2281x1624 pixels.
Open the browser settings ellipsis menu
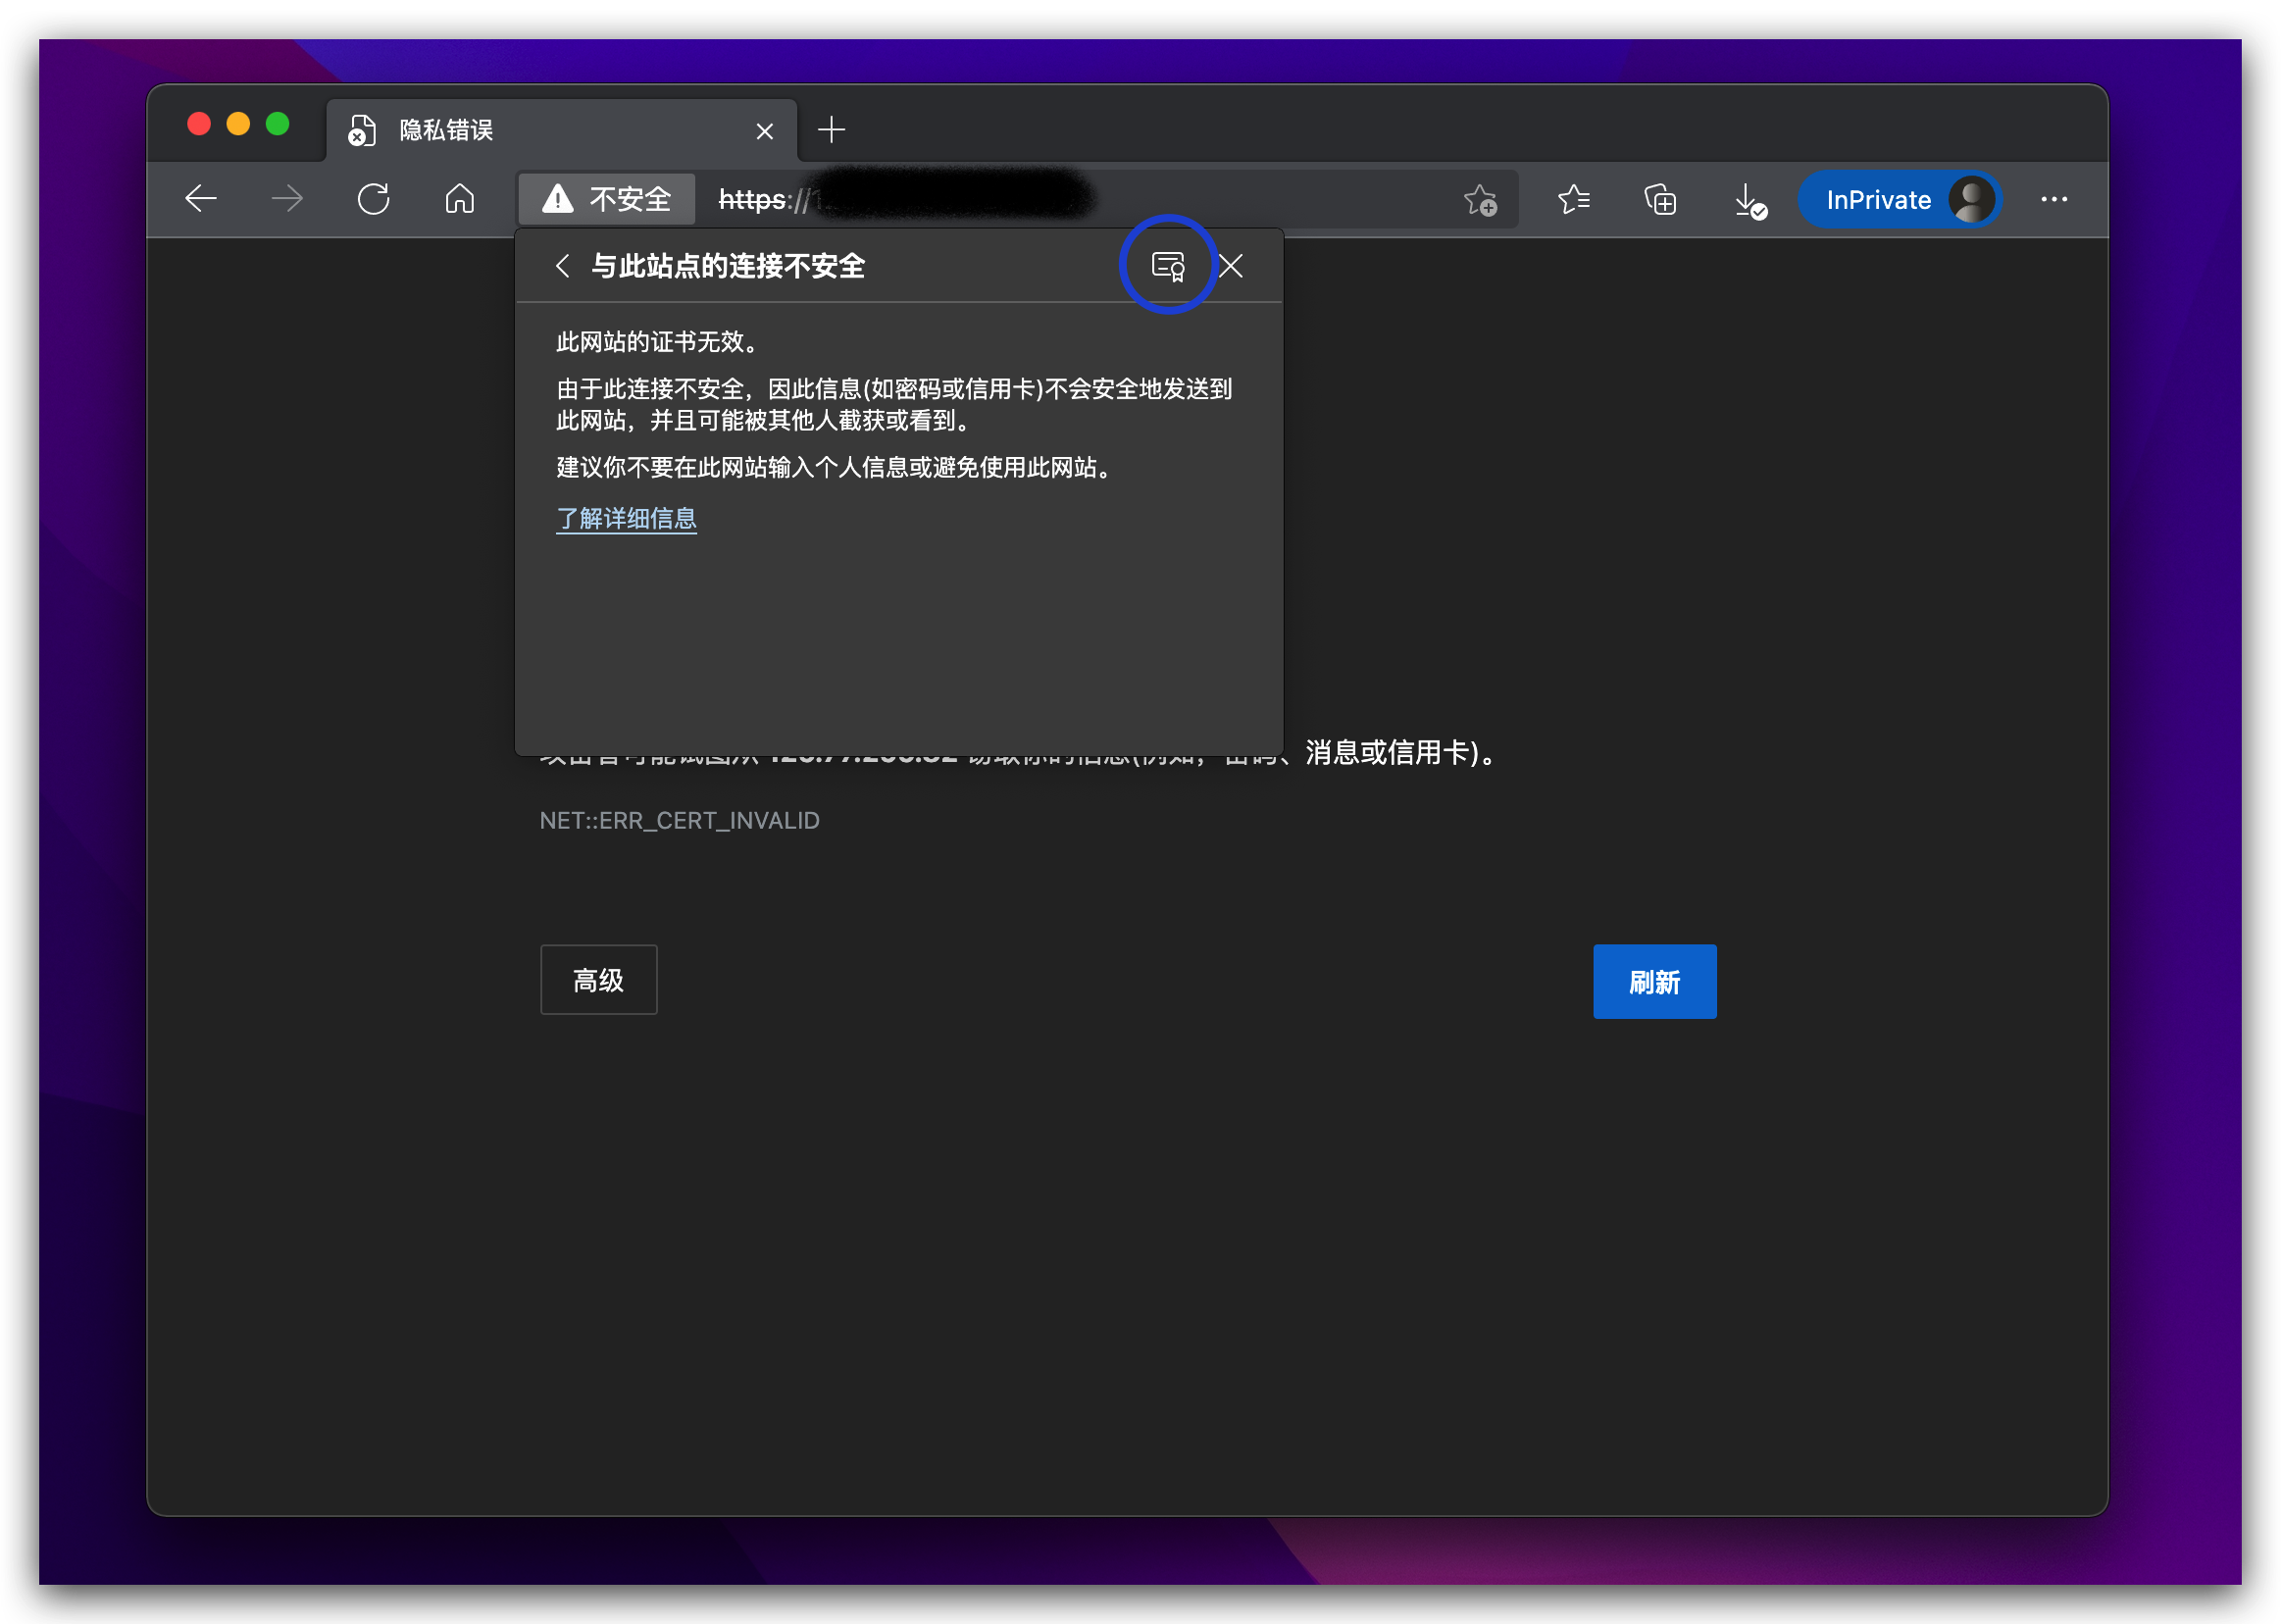coord(2054,199)
